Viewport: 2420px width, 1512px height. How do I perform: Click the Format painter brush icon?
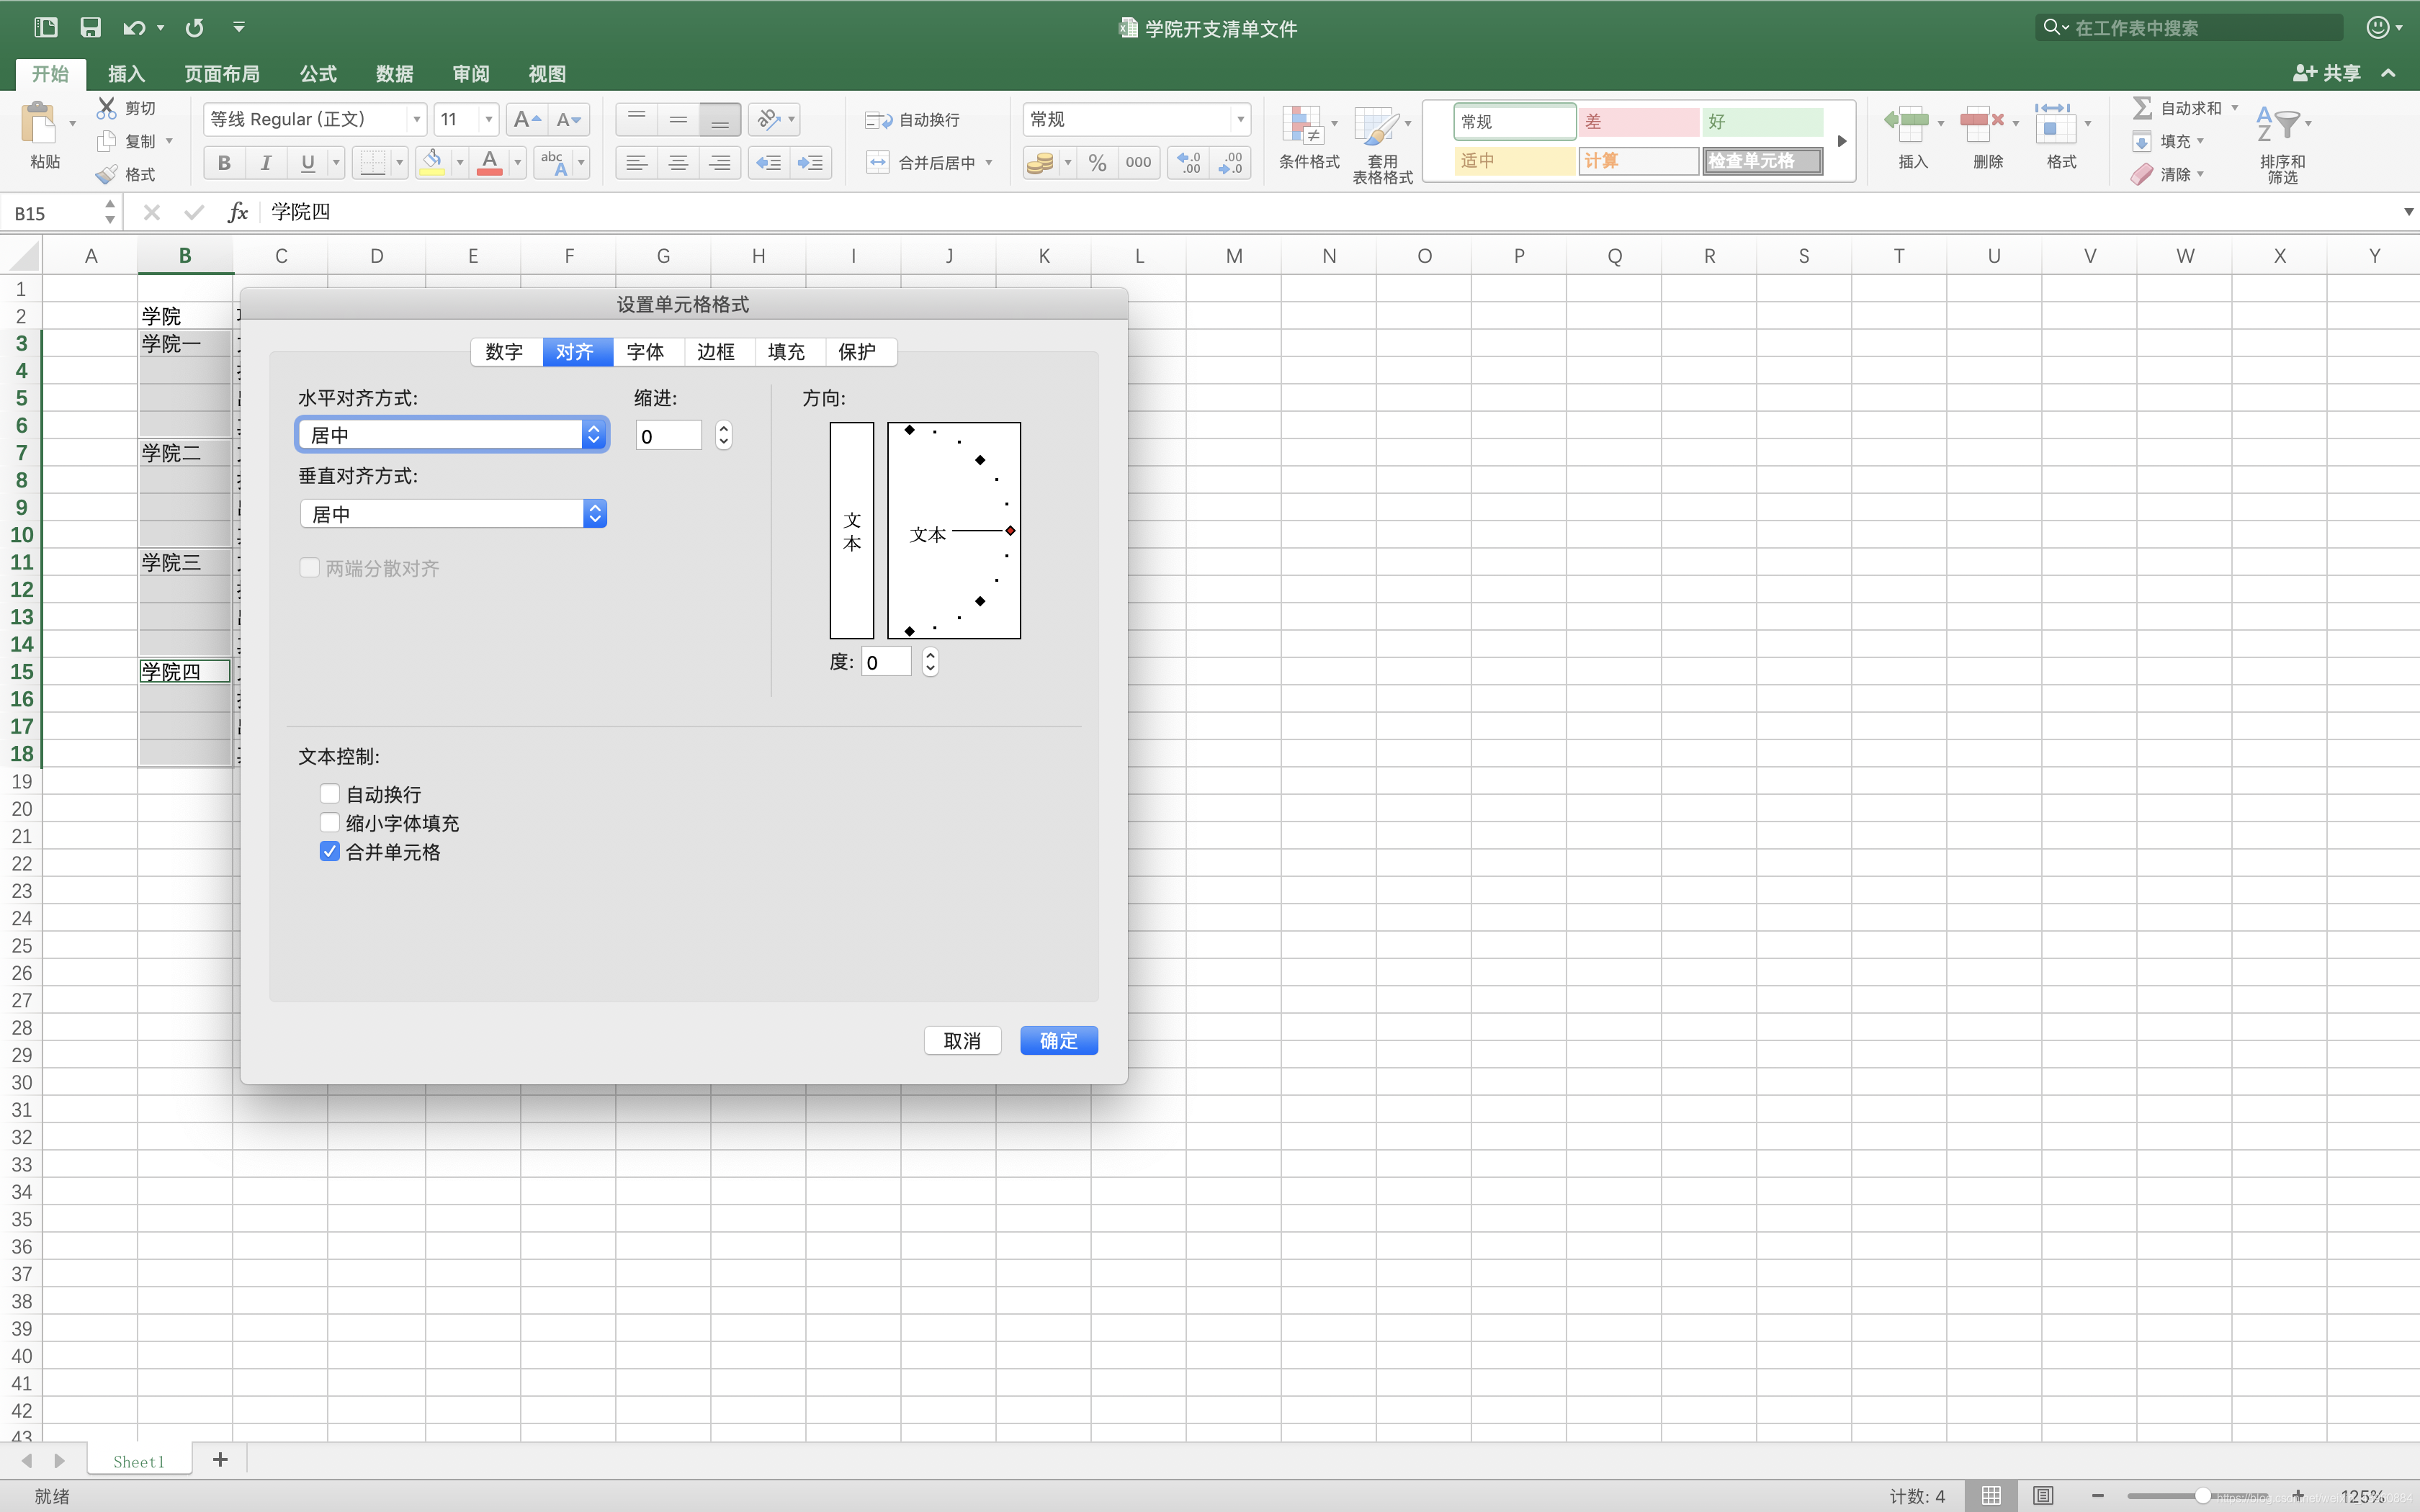coord(107,175)
